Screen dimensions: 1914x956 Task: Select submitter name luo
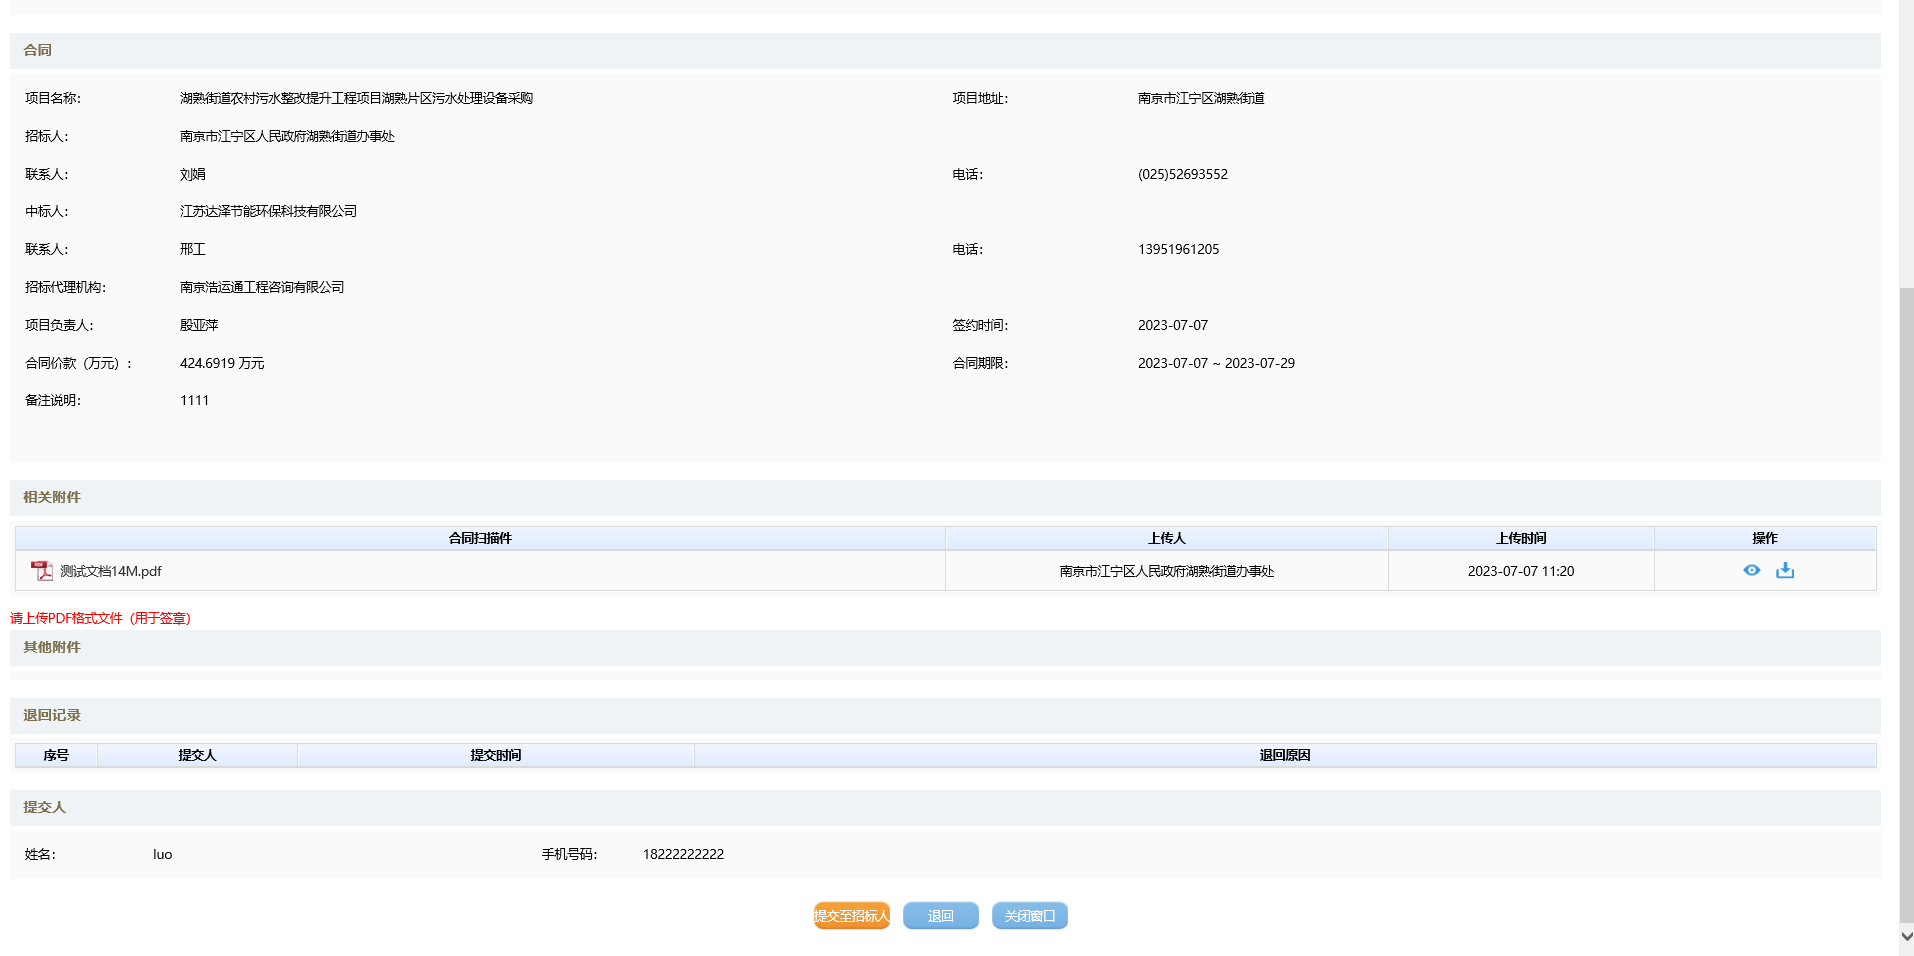click(163, 854)
